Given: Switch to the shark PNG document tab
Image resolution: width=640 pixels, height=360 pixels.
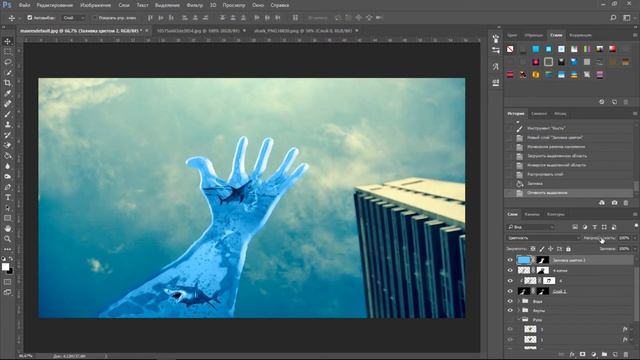Looking at the screenshot, I should tap(303, 31).
